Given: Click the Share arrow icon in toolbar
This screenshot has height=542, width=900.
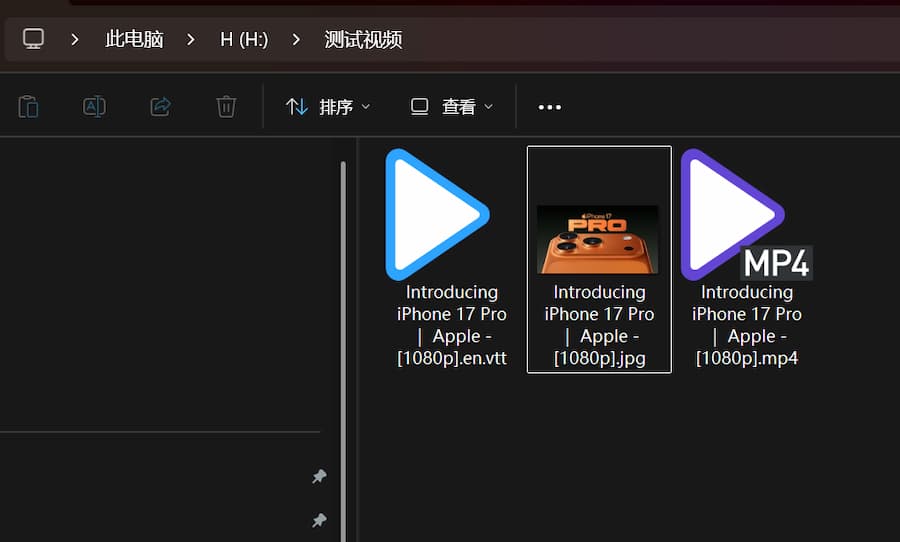Looking at the screenshot, I should pyautogui.click(x=160, y=106).
